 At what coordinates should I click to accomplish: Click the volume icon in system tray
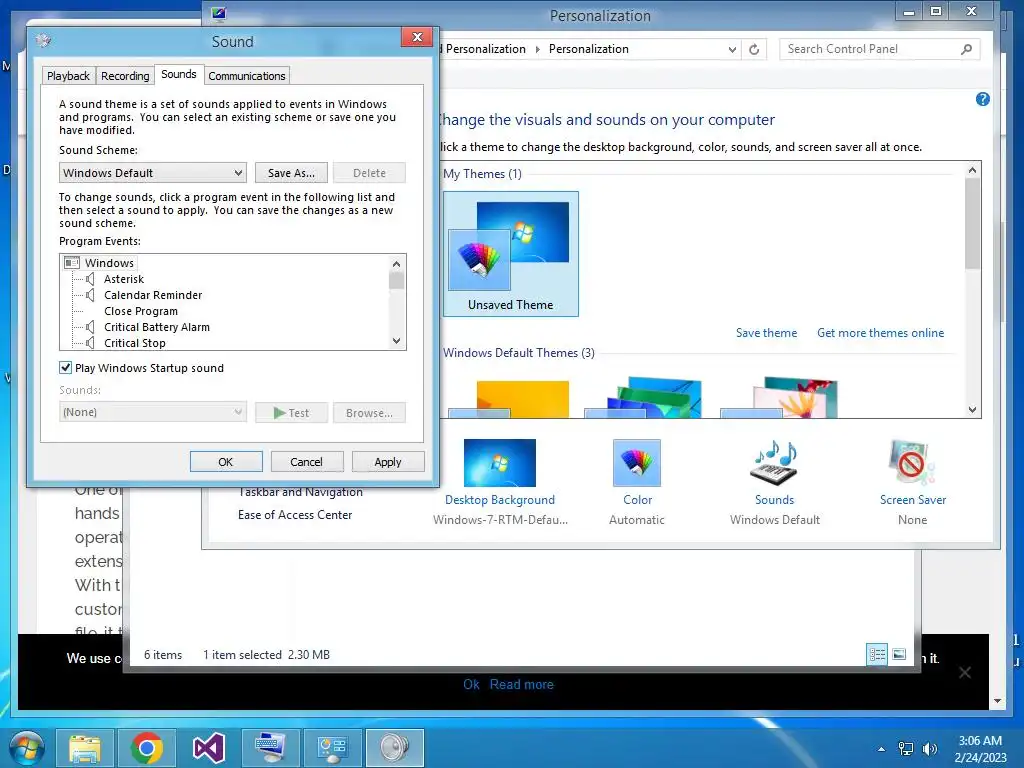point(930,749)
